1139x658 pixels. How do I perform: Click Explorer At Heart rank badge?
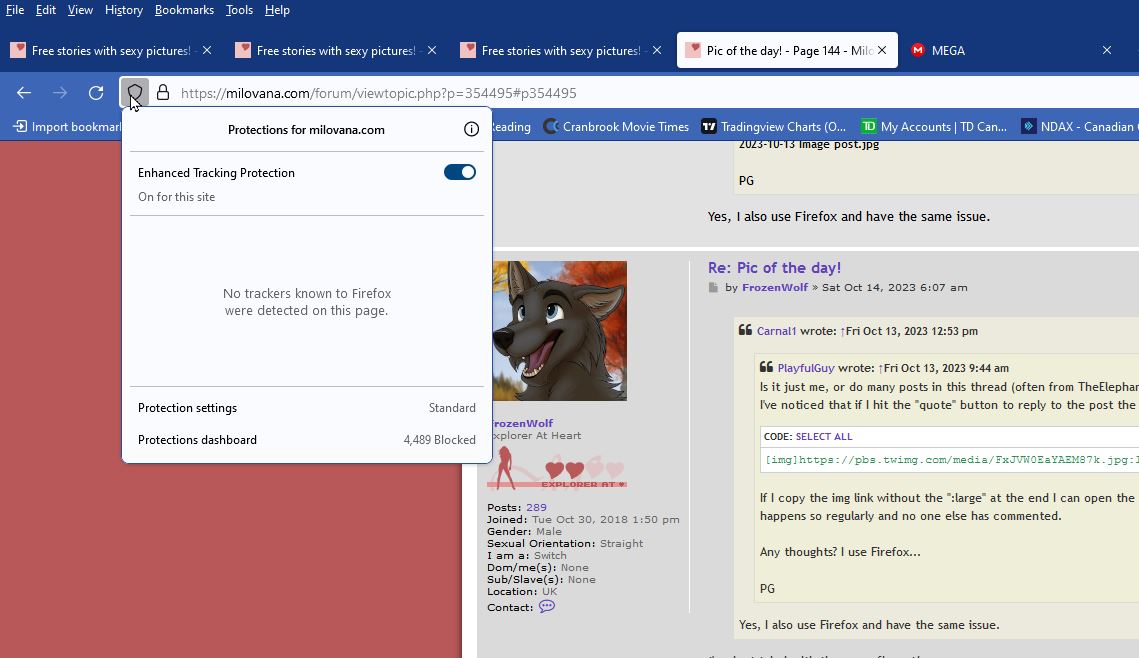[x=557, y=467]
